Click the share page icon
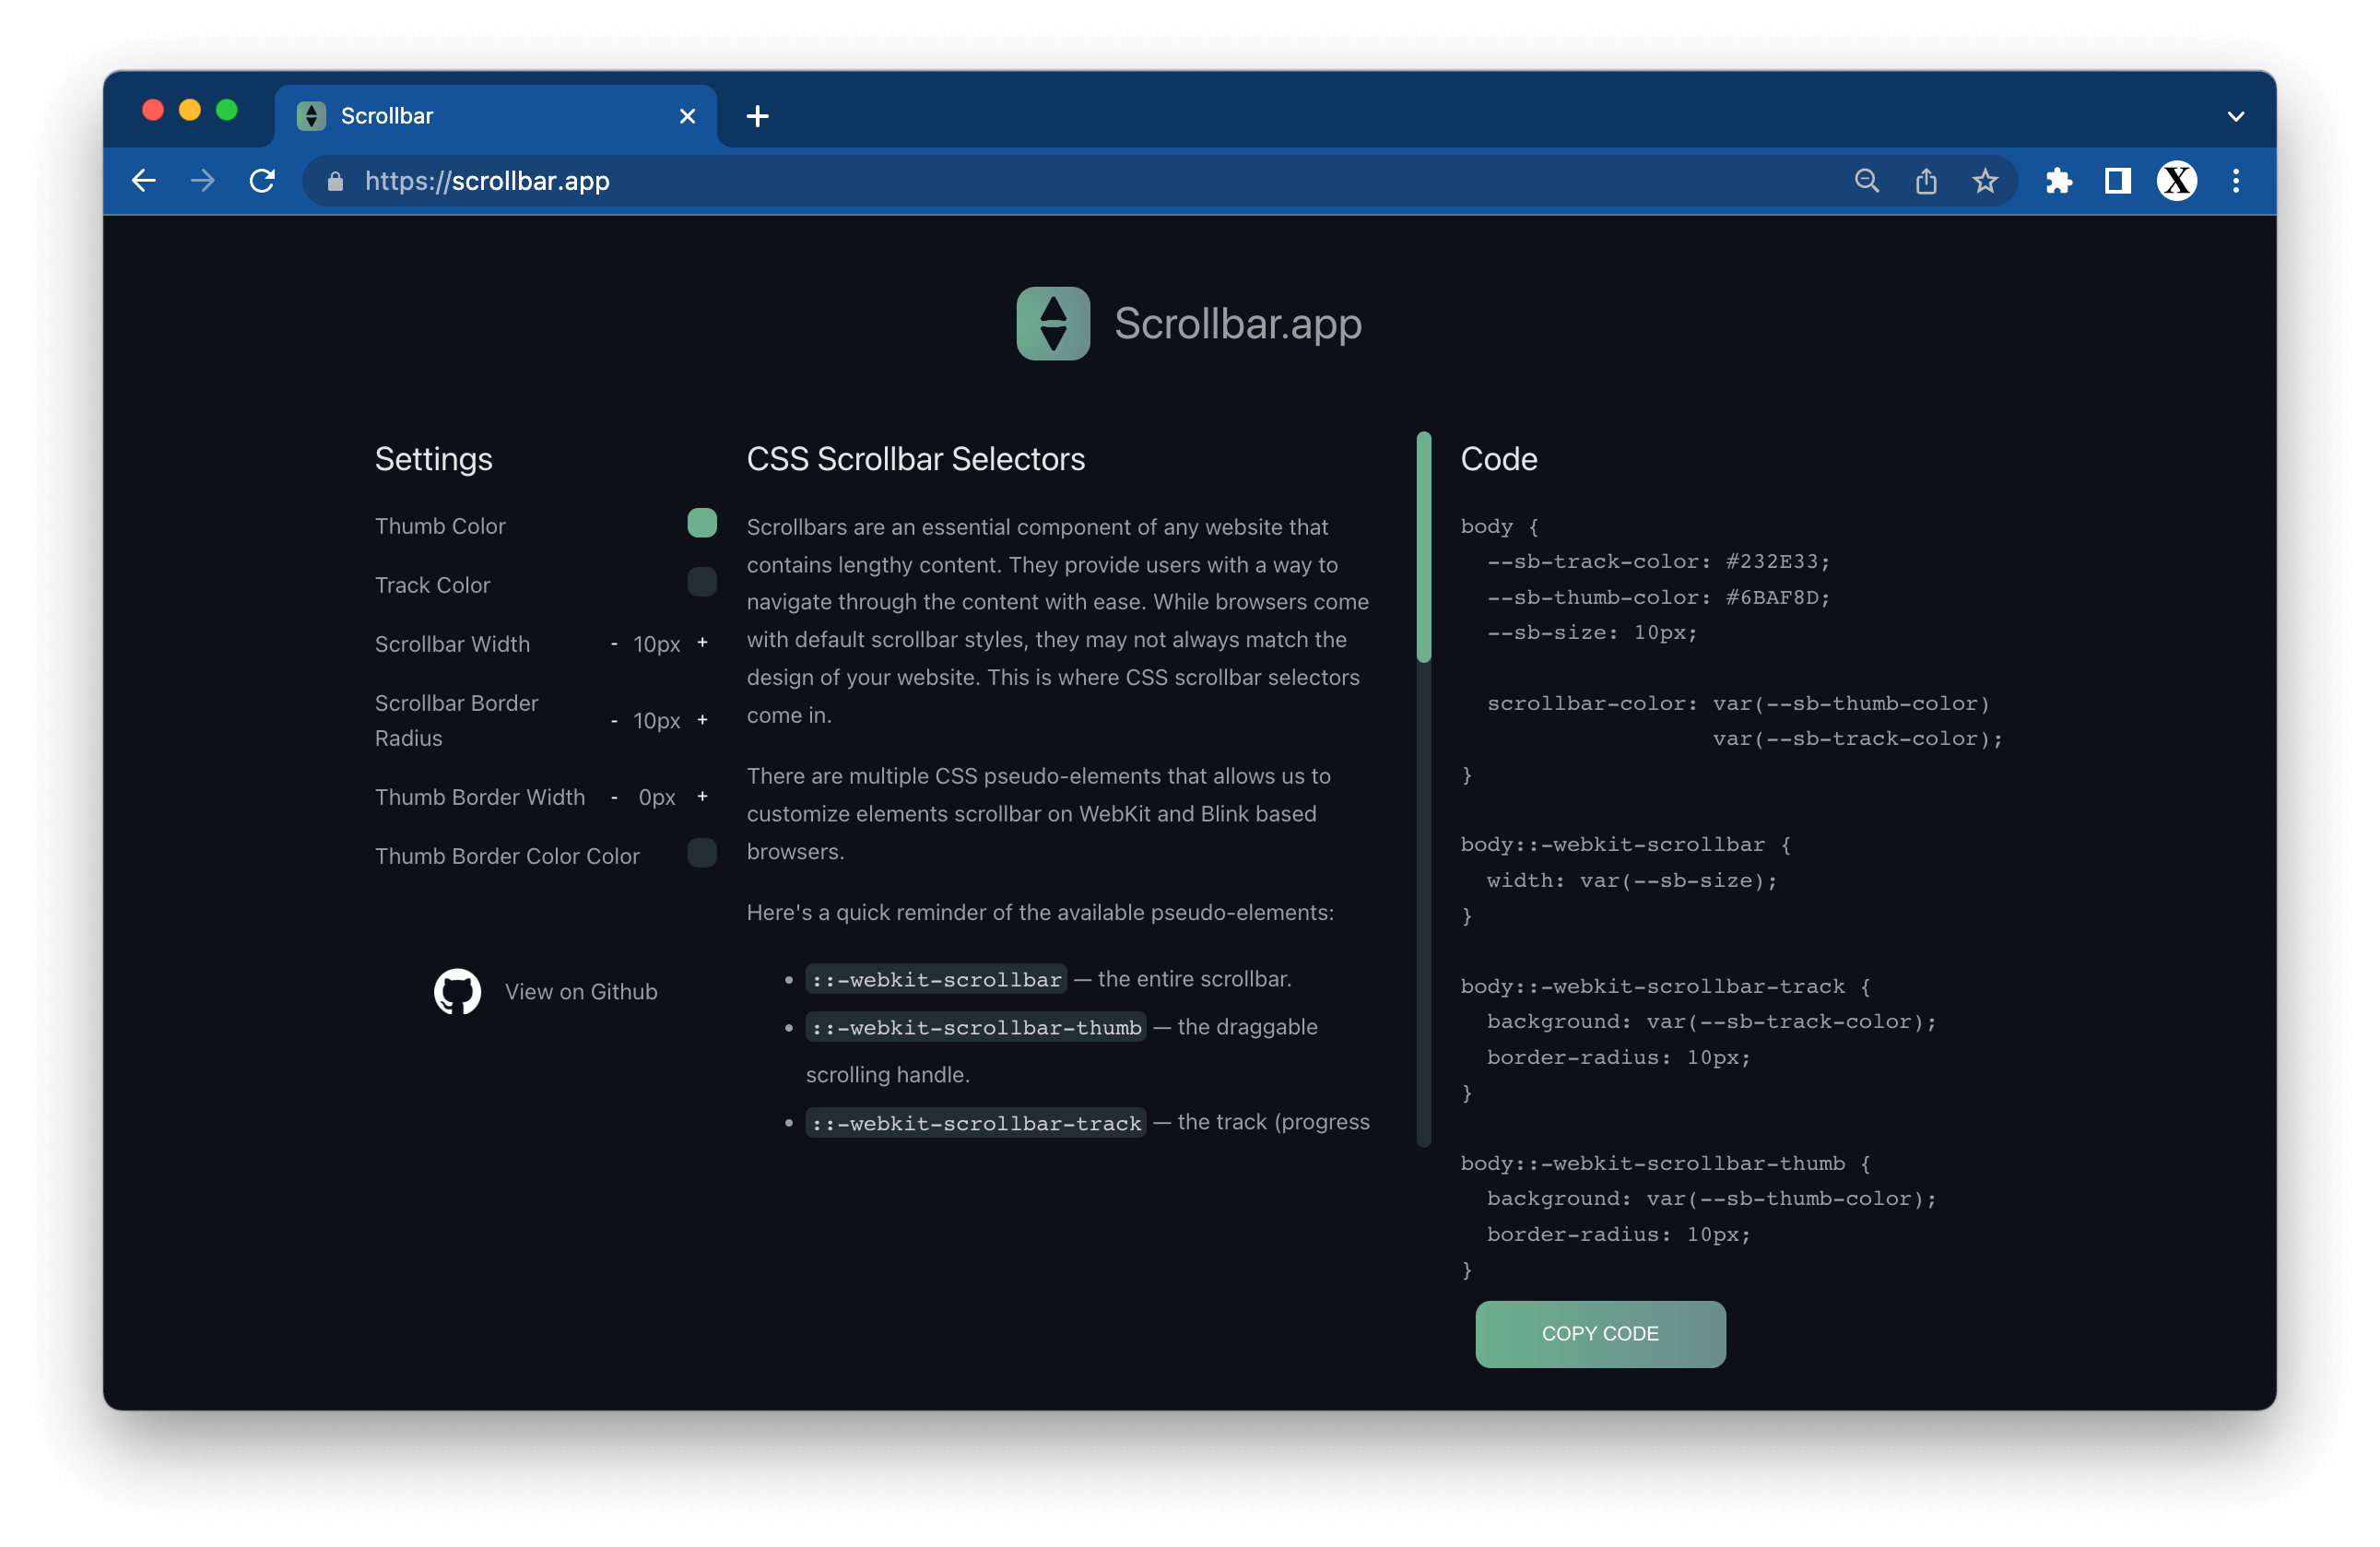2380x1547 pixels. 1926,181
